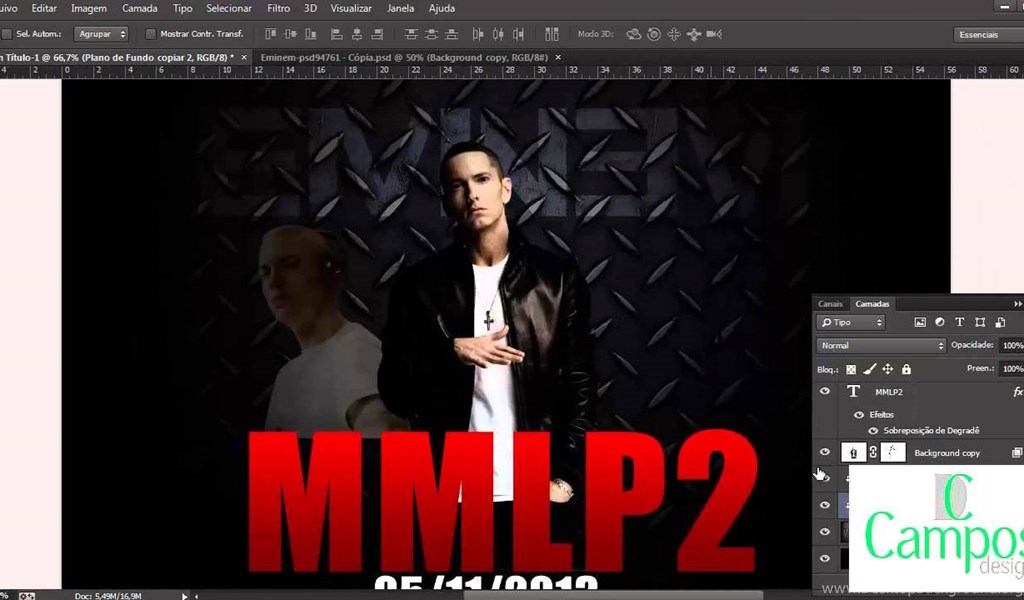Click the horizontal canvas scrollbar
The width and height of the screenshot is (1024, 600).
(x=613, y=595)
